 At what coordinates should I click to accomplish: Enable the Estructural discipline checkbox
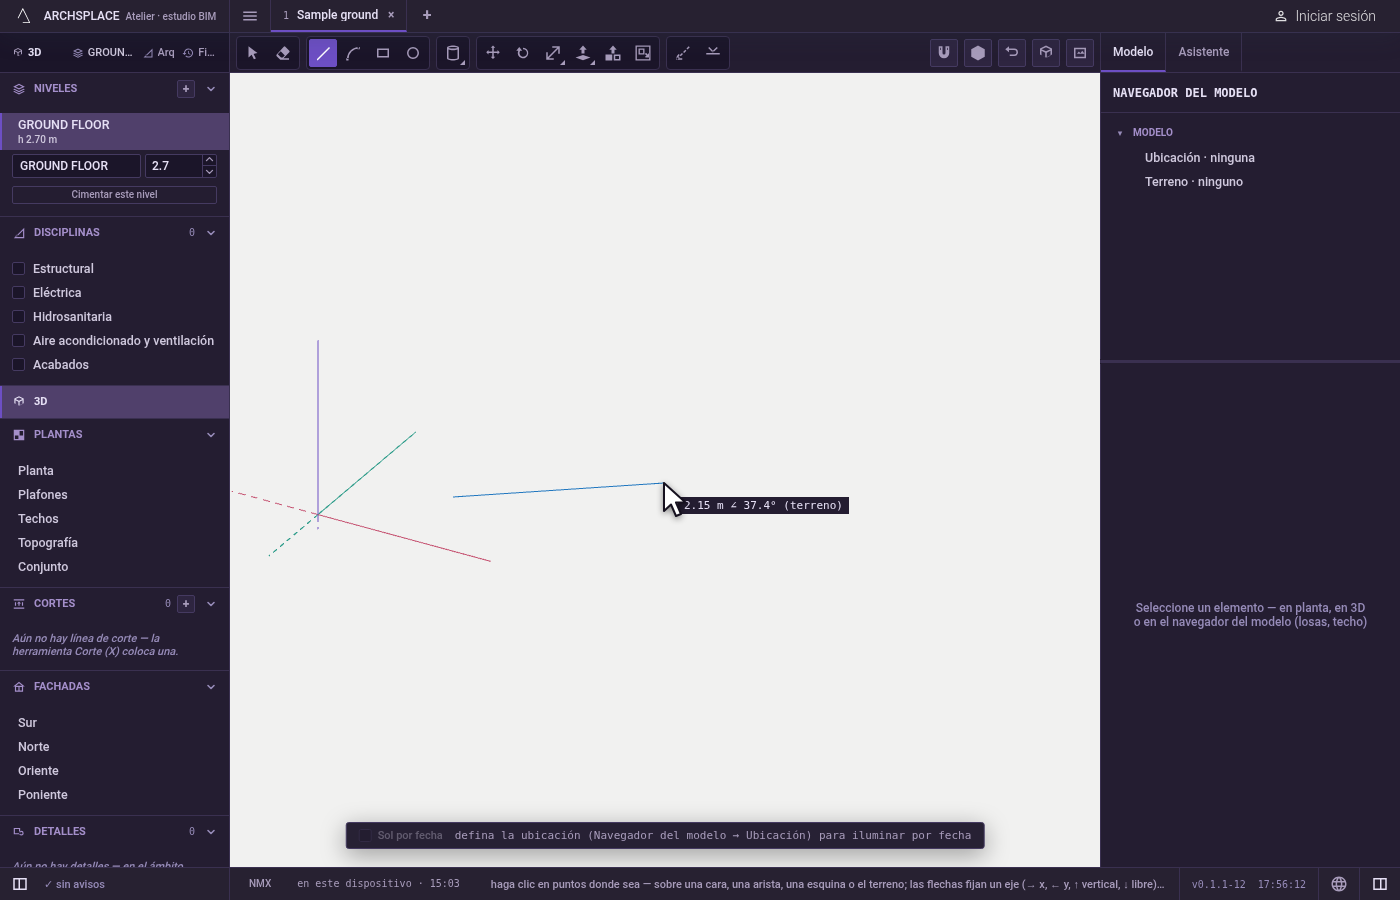click(x=18, y=269)
